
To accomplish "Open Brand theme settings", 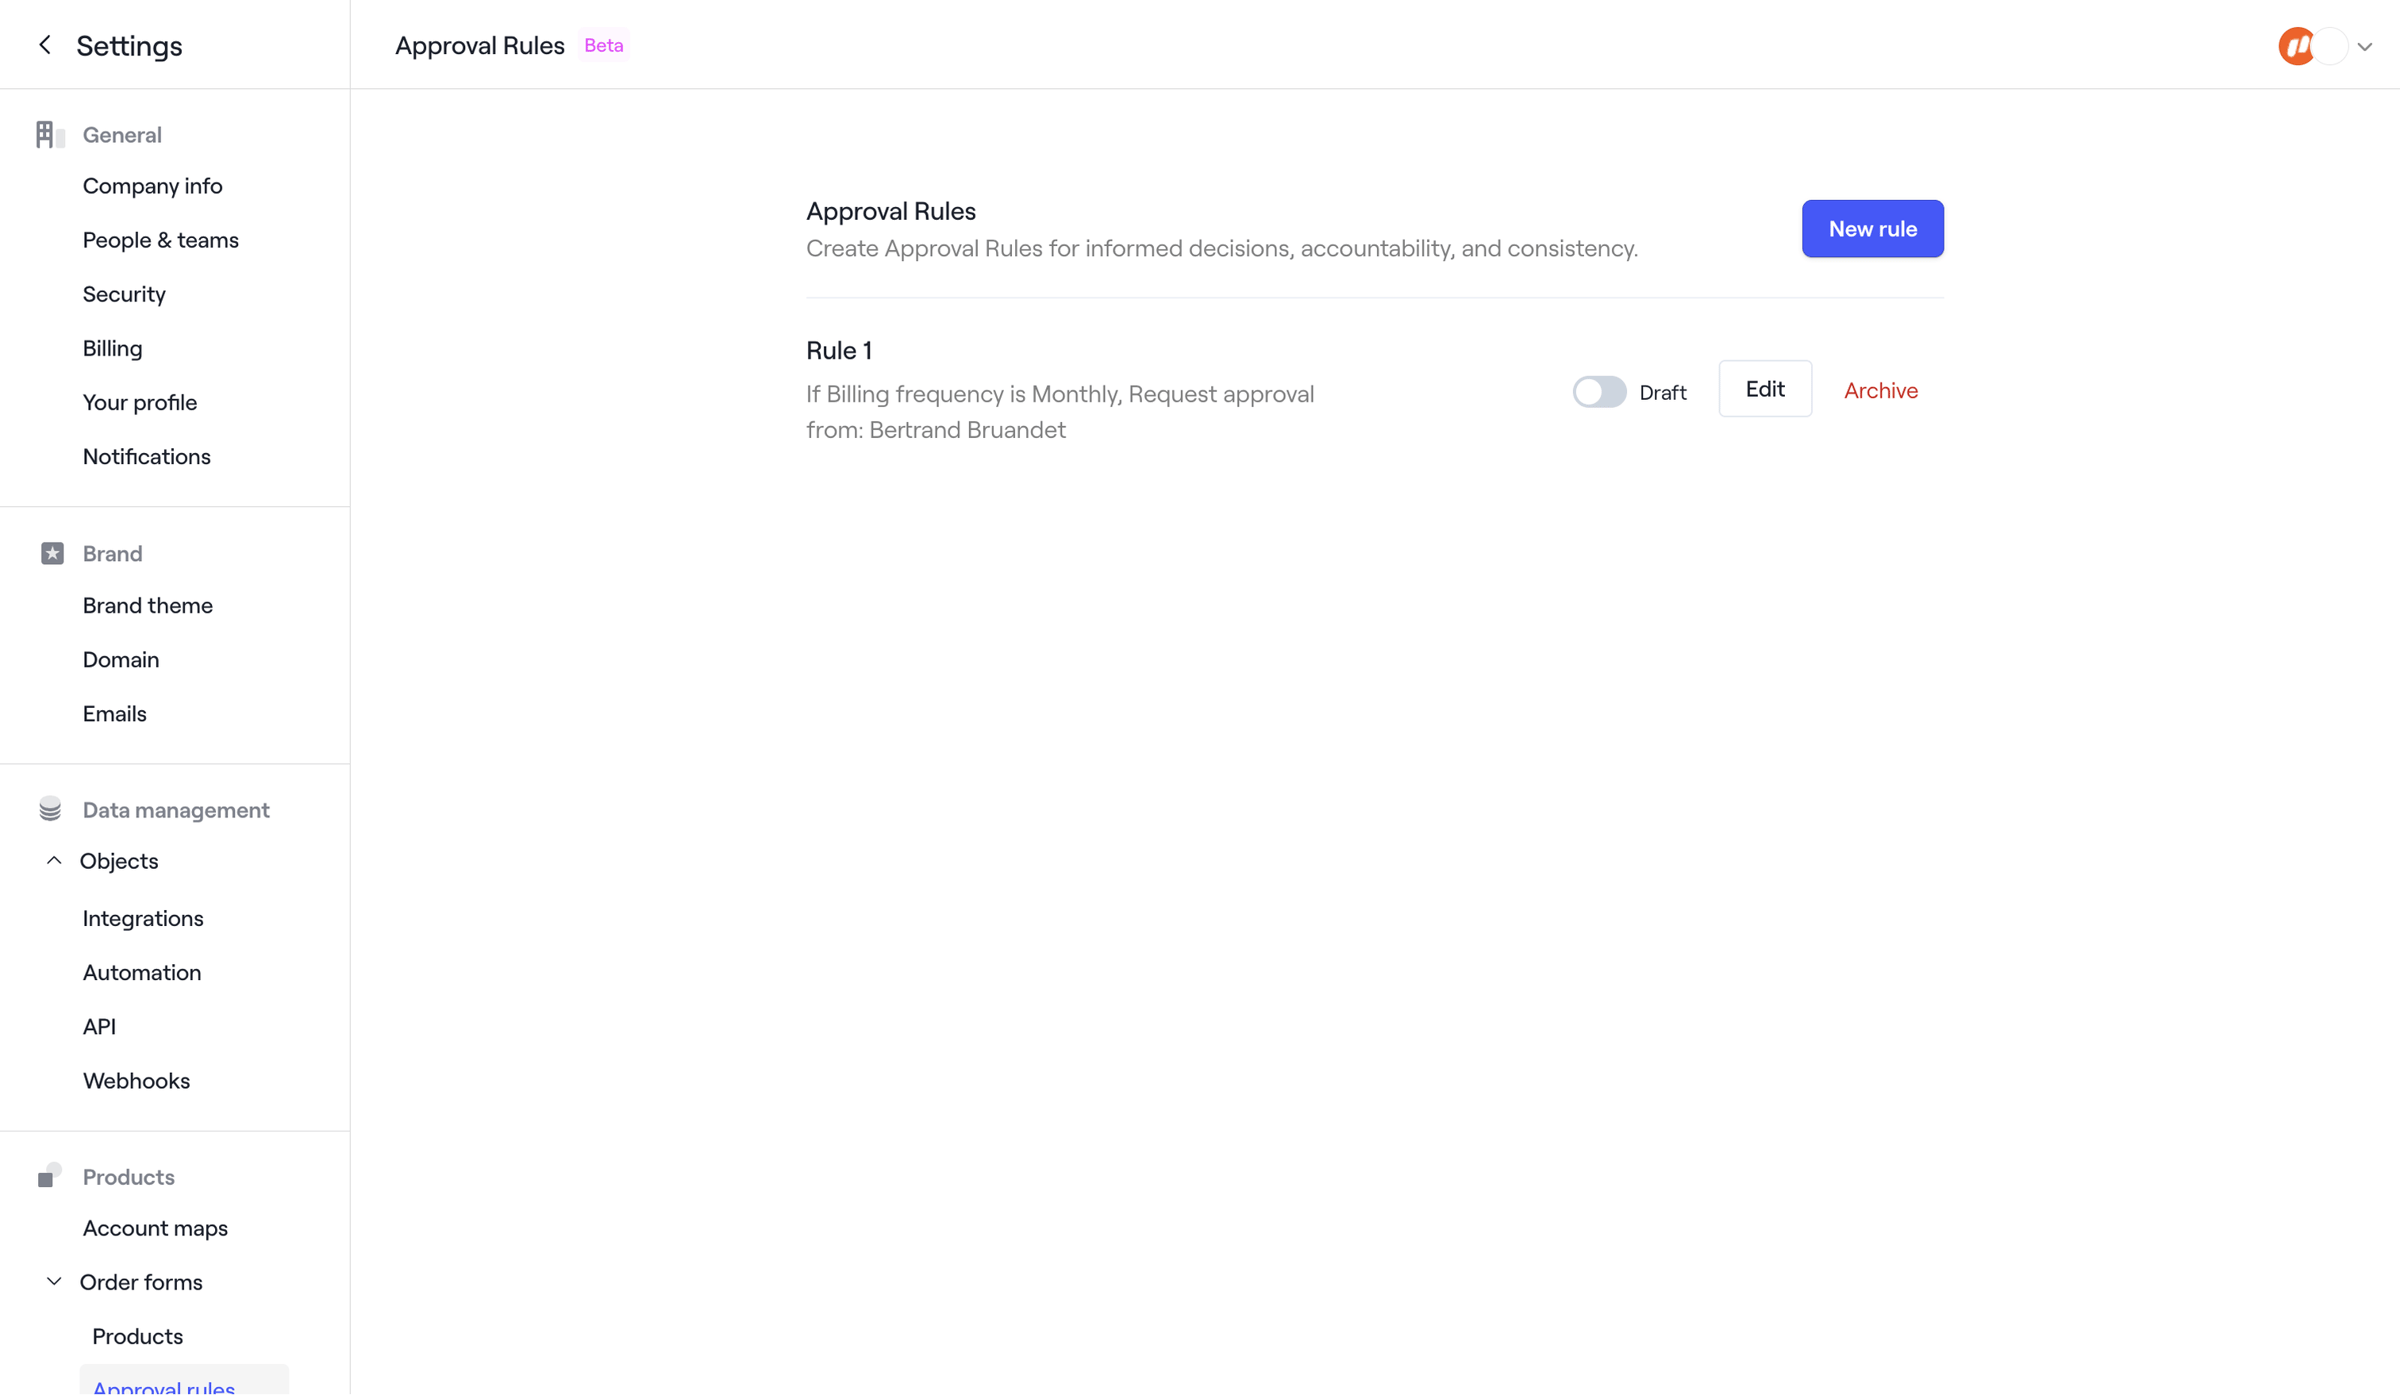I will [x=147, y=605].
